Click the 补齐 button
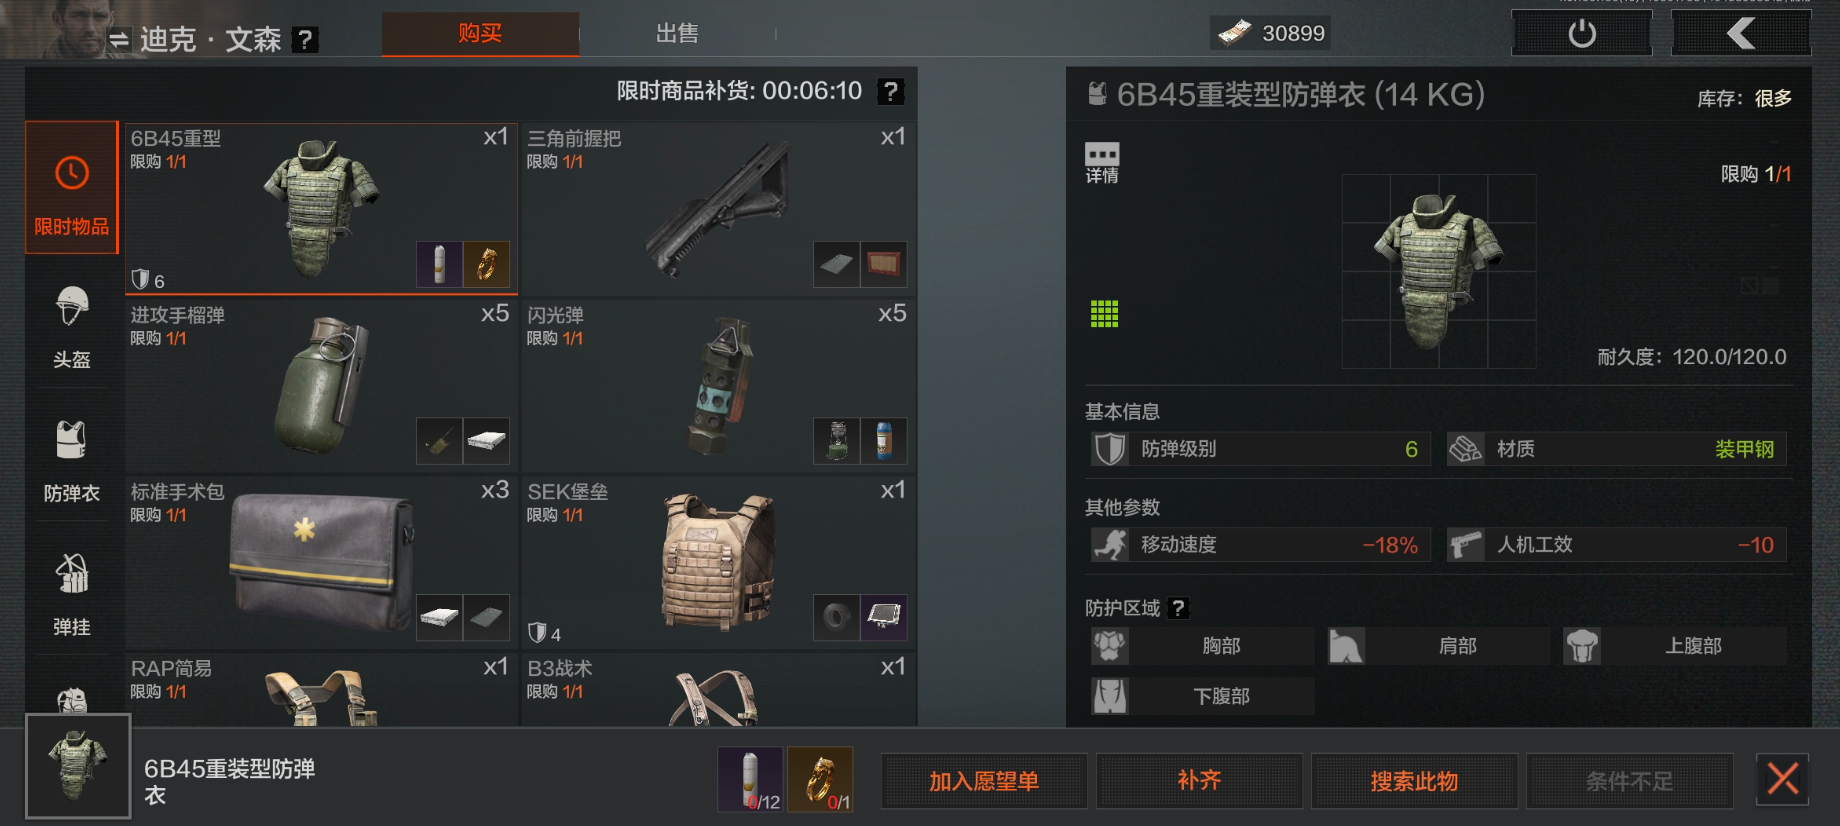This screenshot has width=1840, height=826. [1199, 781]
